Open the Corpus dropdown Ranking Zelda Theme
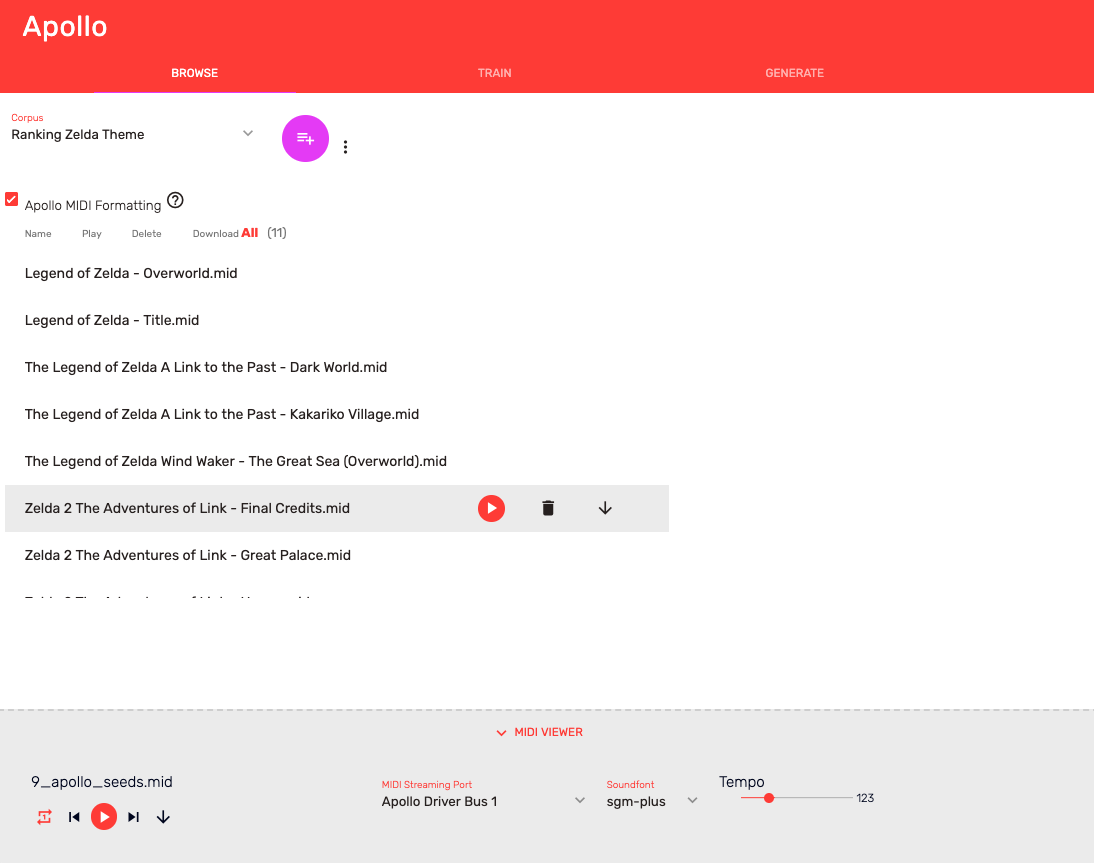 133,134
